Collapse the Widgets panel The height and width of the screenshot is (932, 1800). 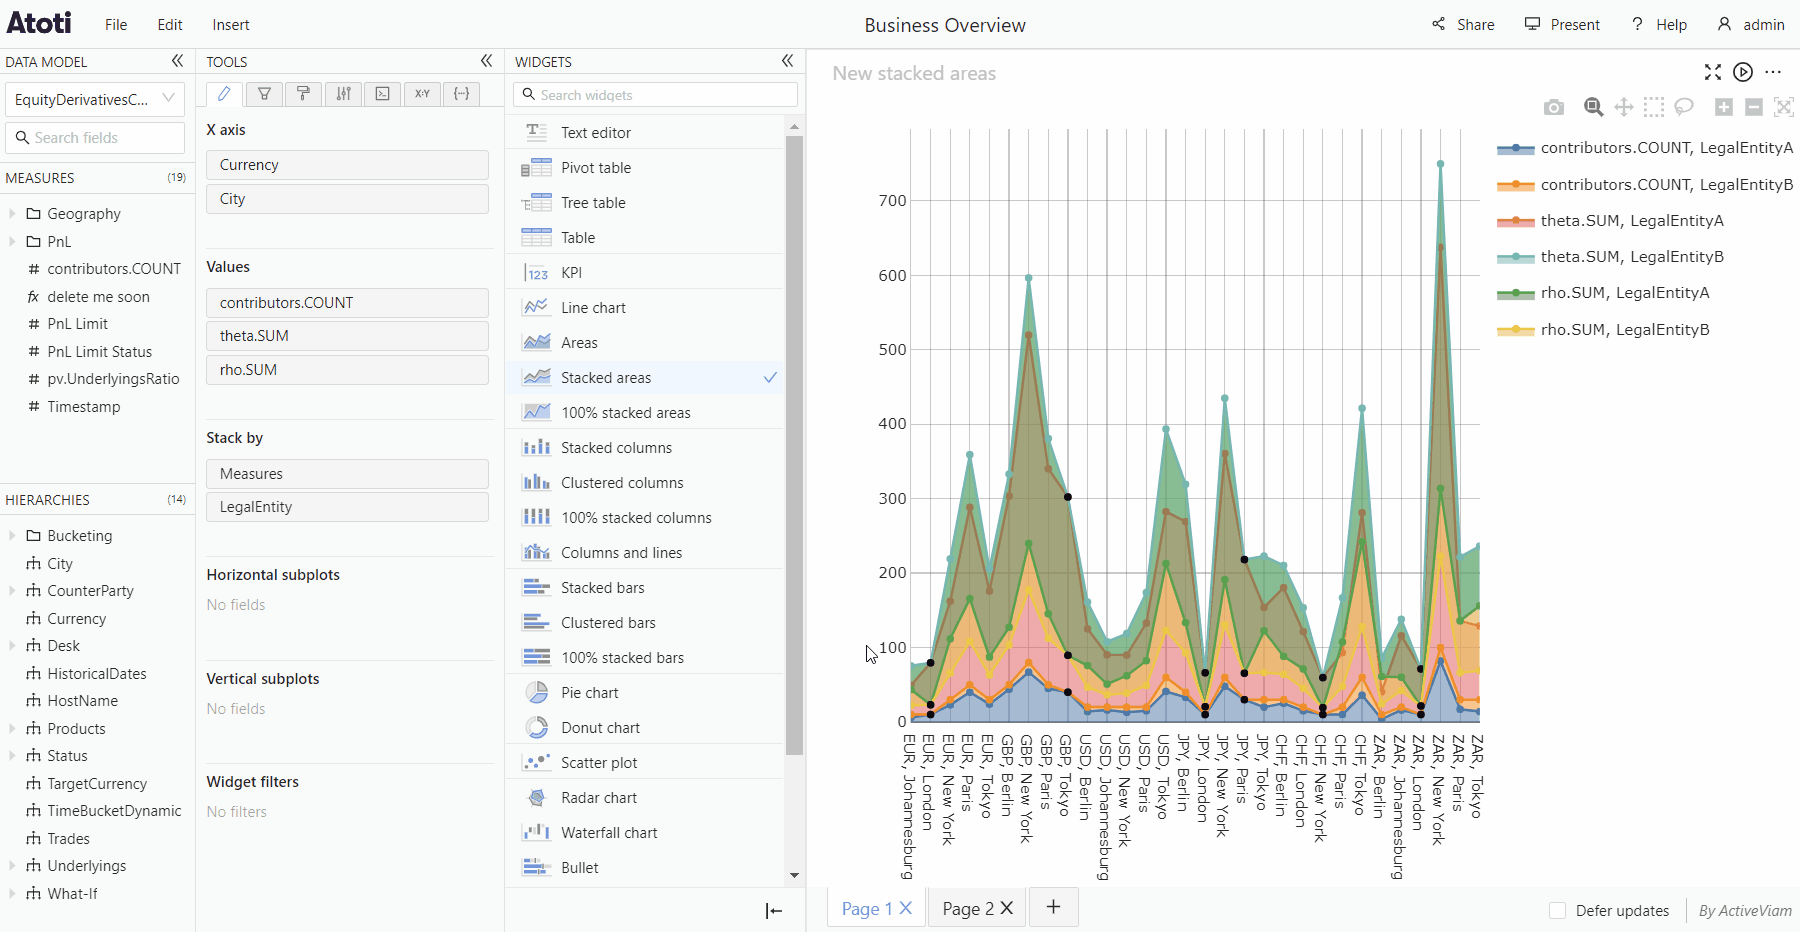pos(787,61)
